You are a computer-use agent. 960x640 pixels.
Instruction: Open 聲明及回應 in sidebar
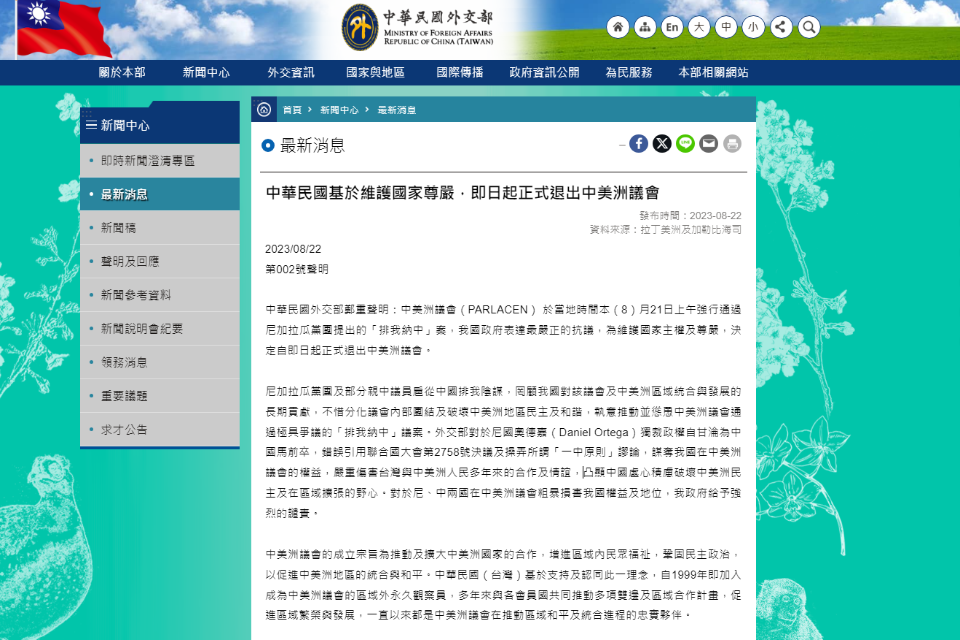[x=160, y=262]
